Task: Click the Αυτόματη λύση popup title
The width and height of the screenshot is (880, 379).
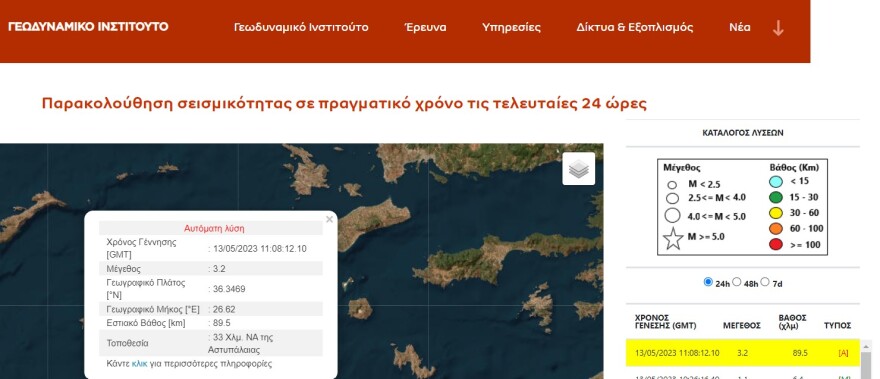Action: [x=214, y=229]
